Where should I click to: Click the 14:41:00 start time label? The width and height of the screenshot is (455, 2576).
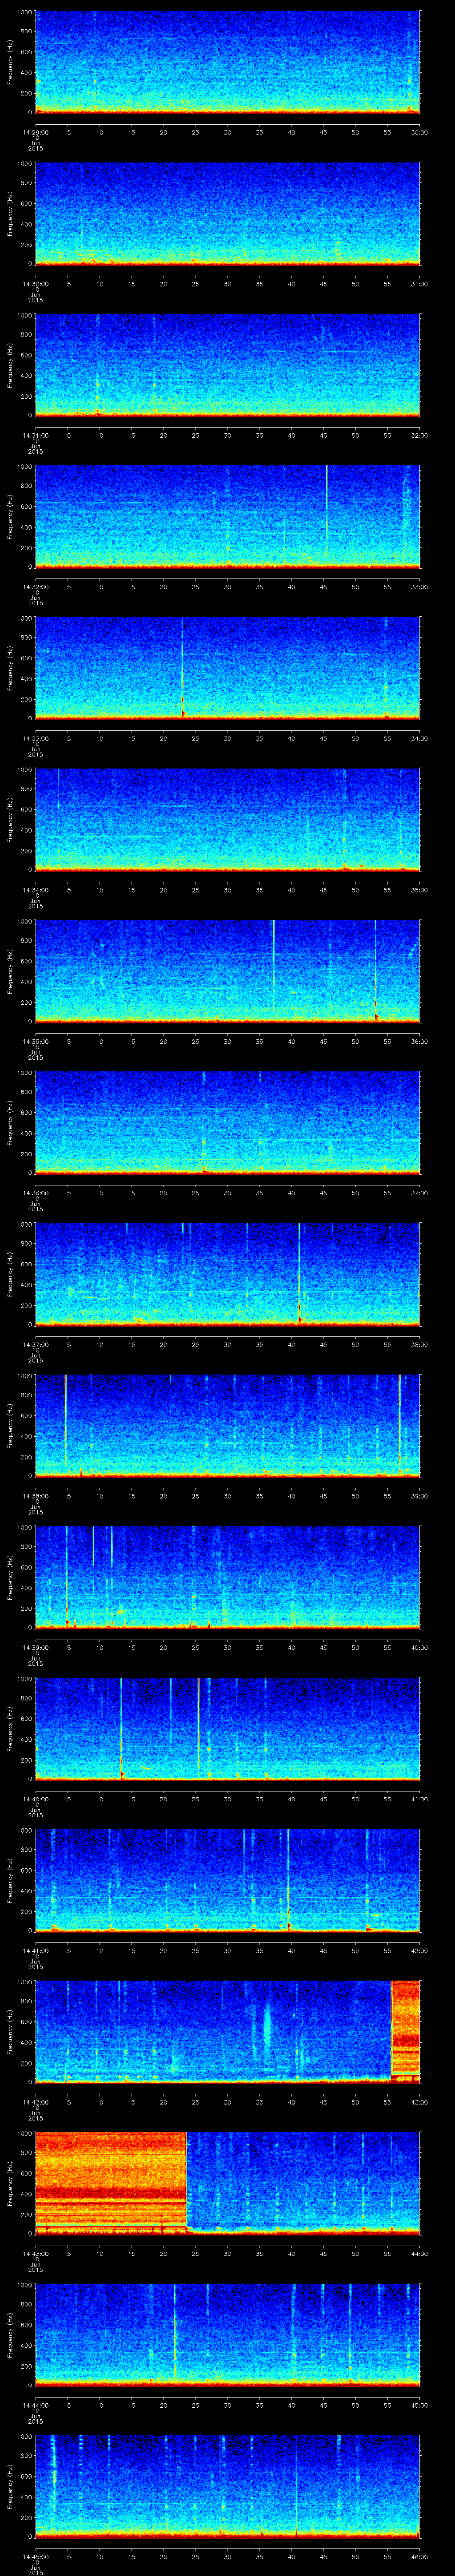click(35, 1950)
